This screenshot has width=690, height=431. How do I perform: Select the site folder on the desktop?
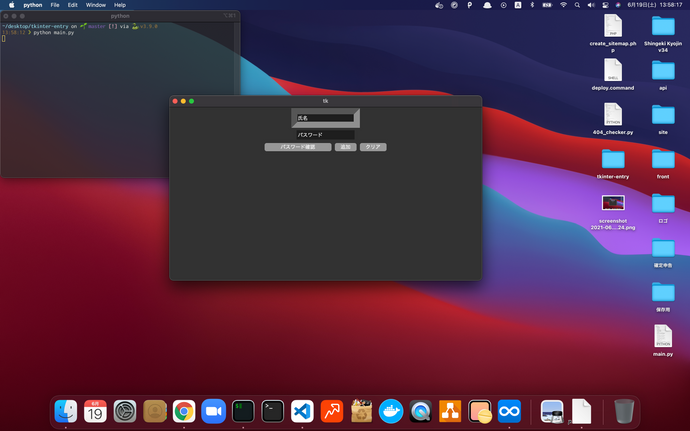coord(663,114)
